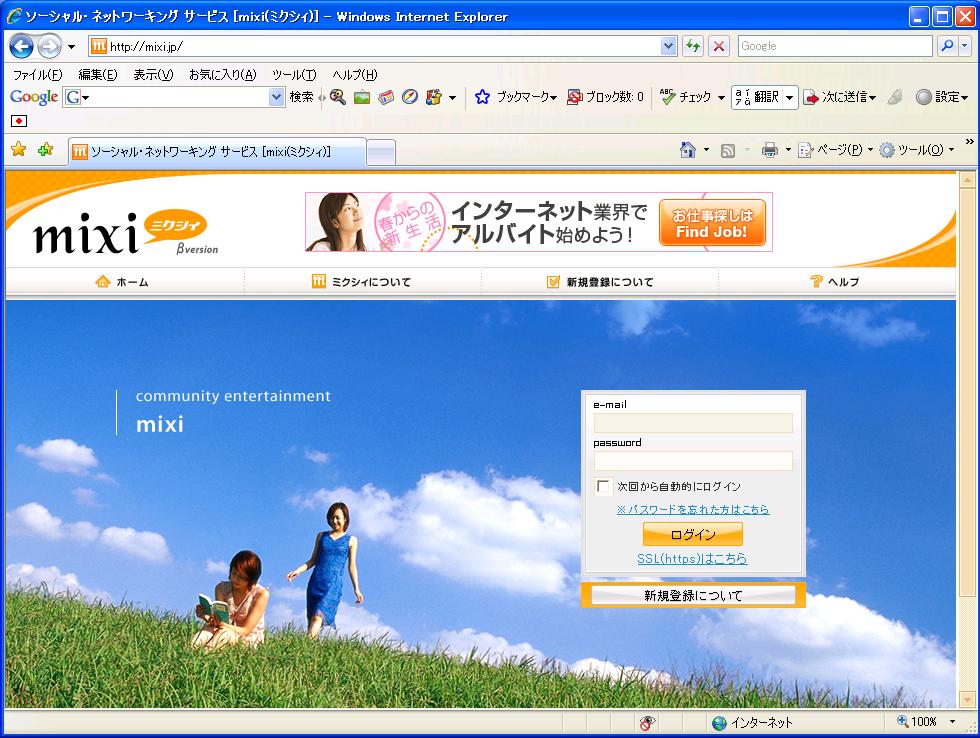
Task: Expand the command bar overflow chevron
Action: pyautogui.click(x=969, y=142)
